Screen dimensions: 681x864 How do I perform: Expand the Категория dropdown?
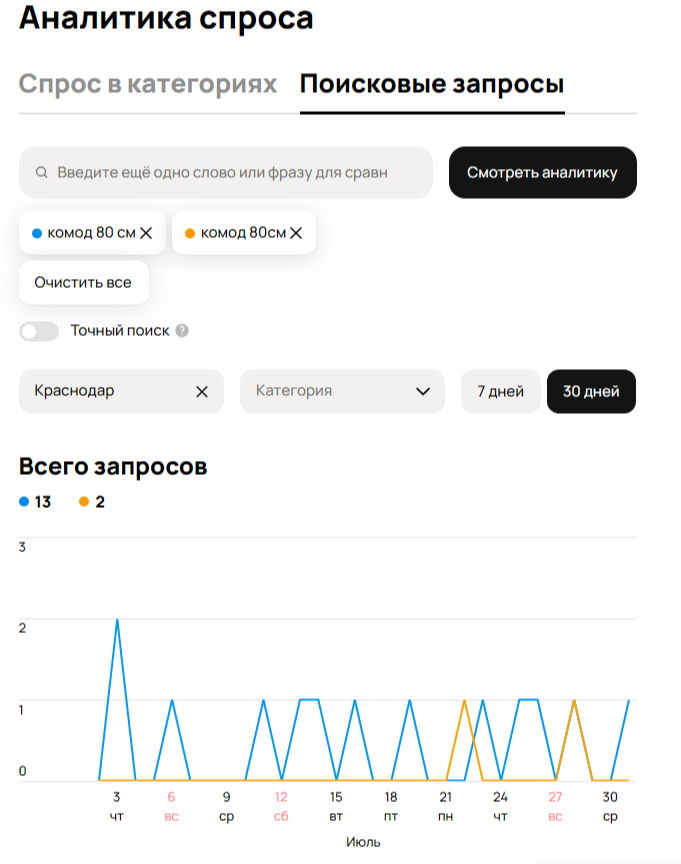click(x=342, y=391)
